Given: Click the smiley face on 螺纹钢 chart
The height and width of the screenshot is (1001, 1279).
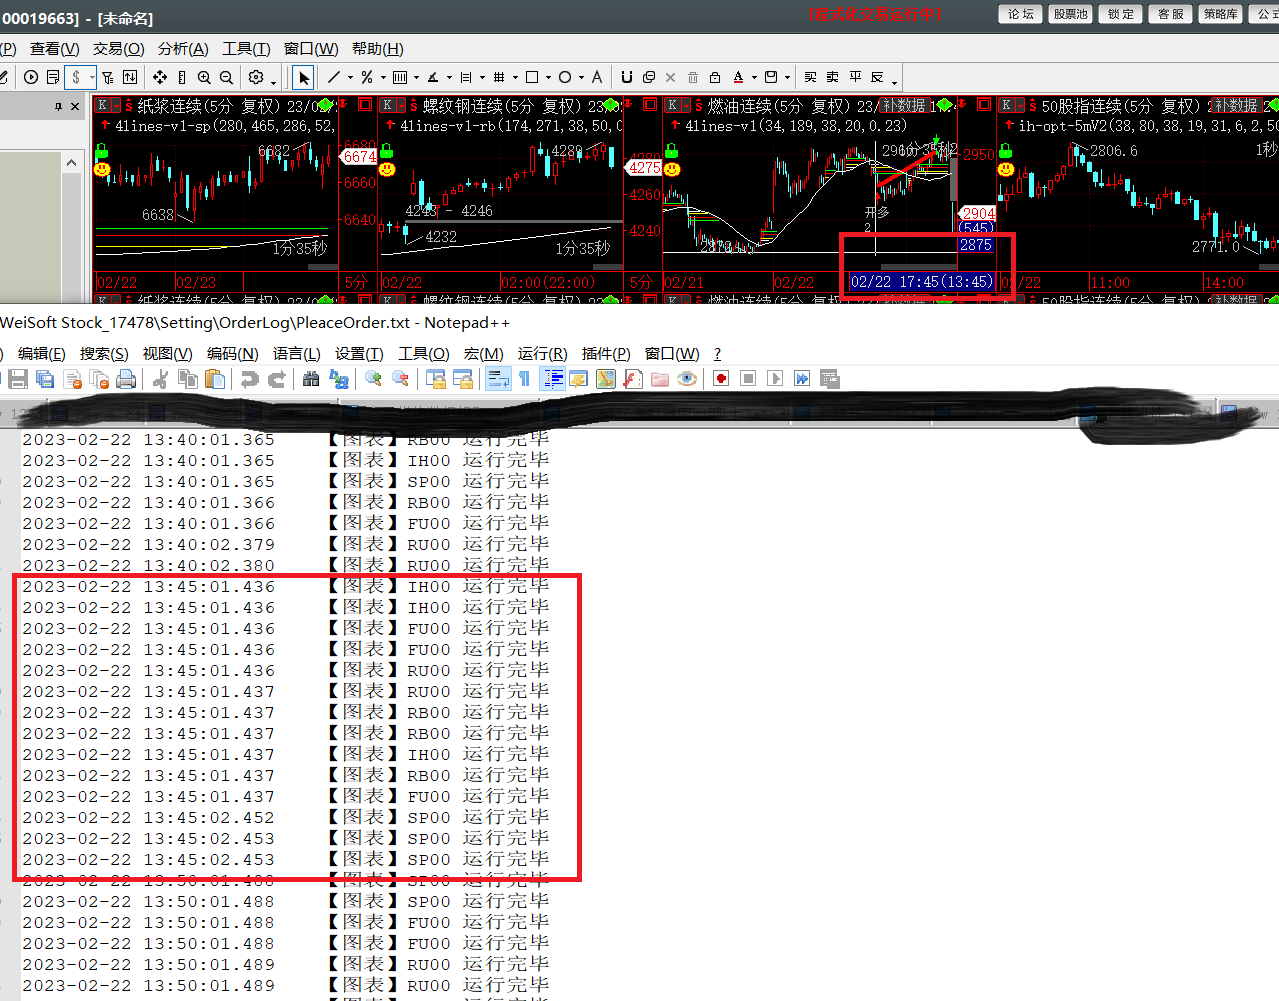Looking at the screenshot, I should (x=387, y=169).
